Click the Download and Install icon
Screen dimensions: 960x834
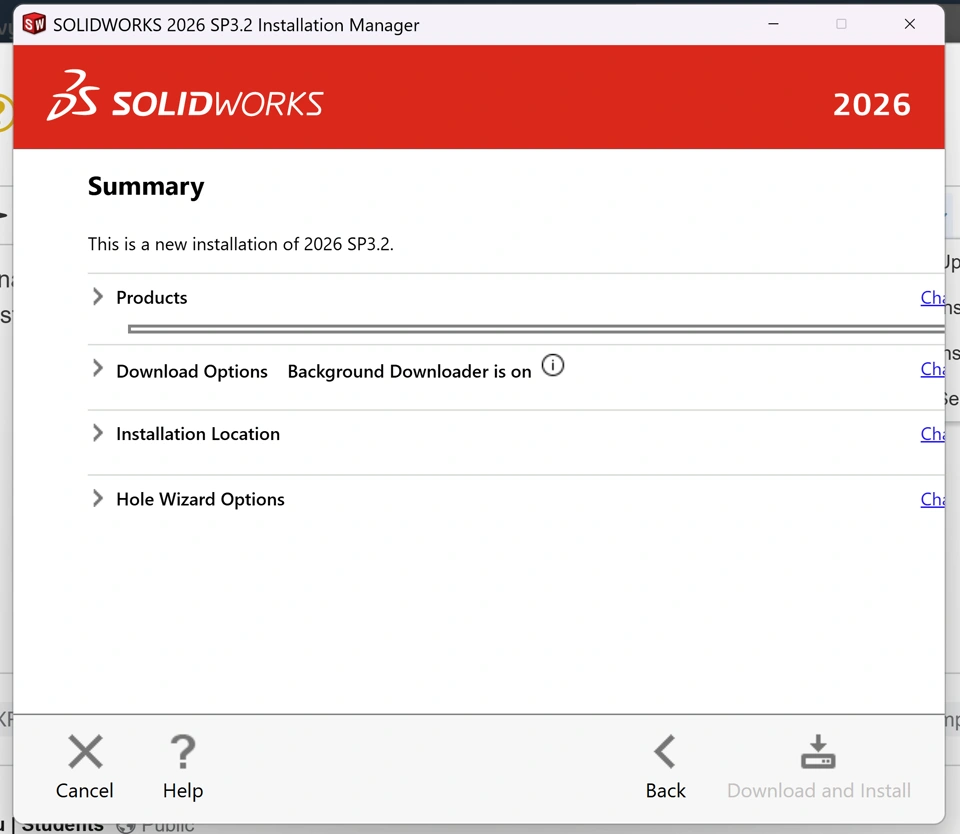click(x=818, y=751)
